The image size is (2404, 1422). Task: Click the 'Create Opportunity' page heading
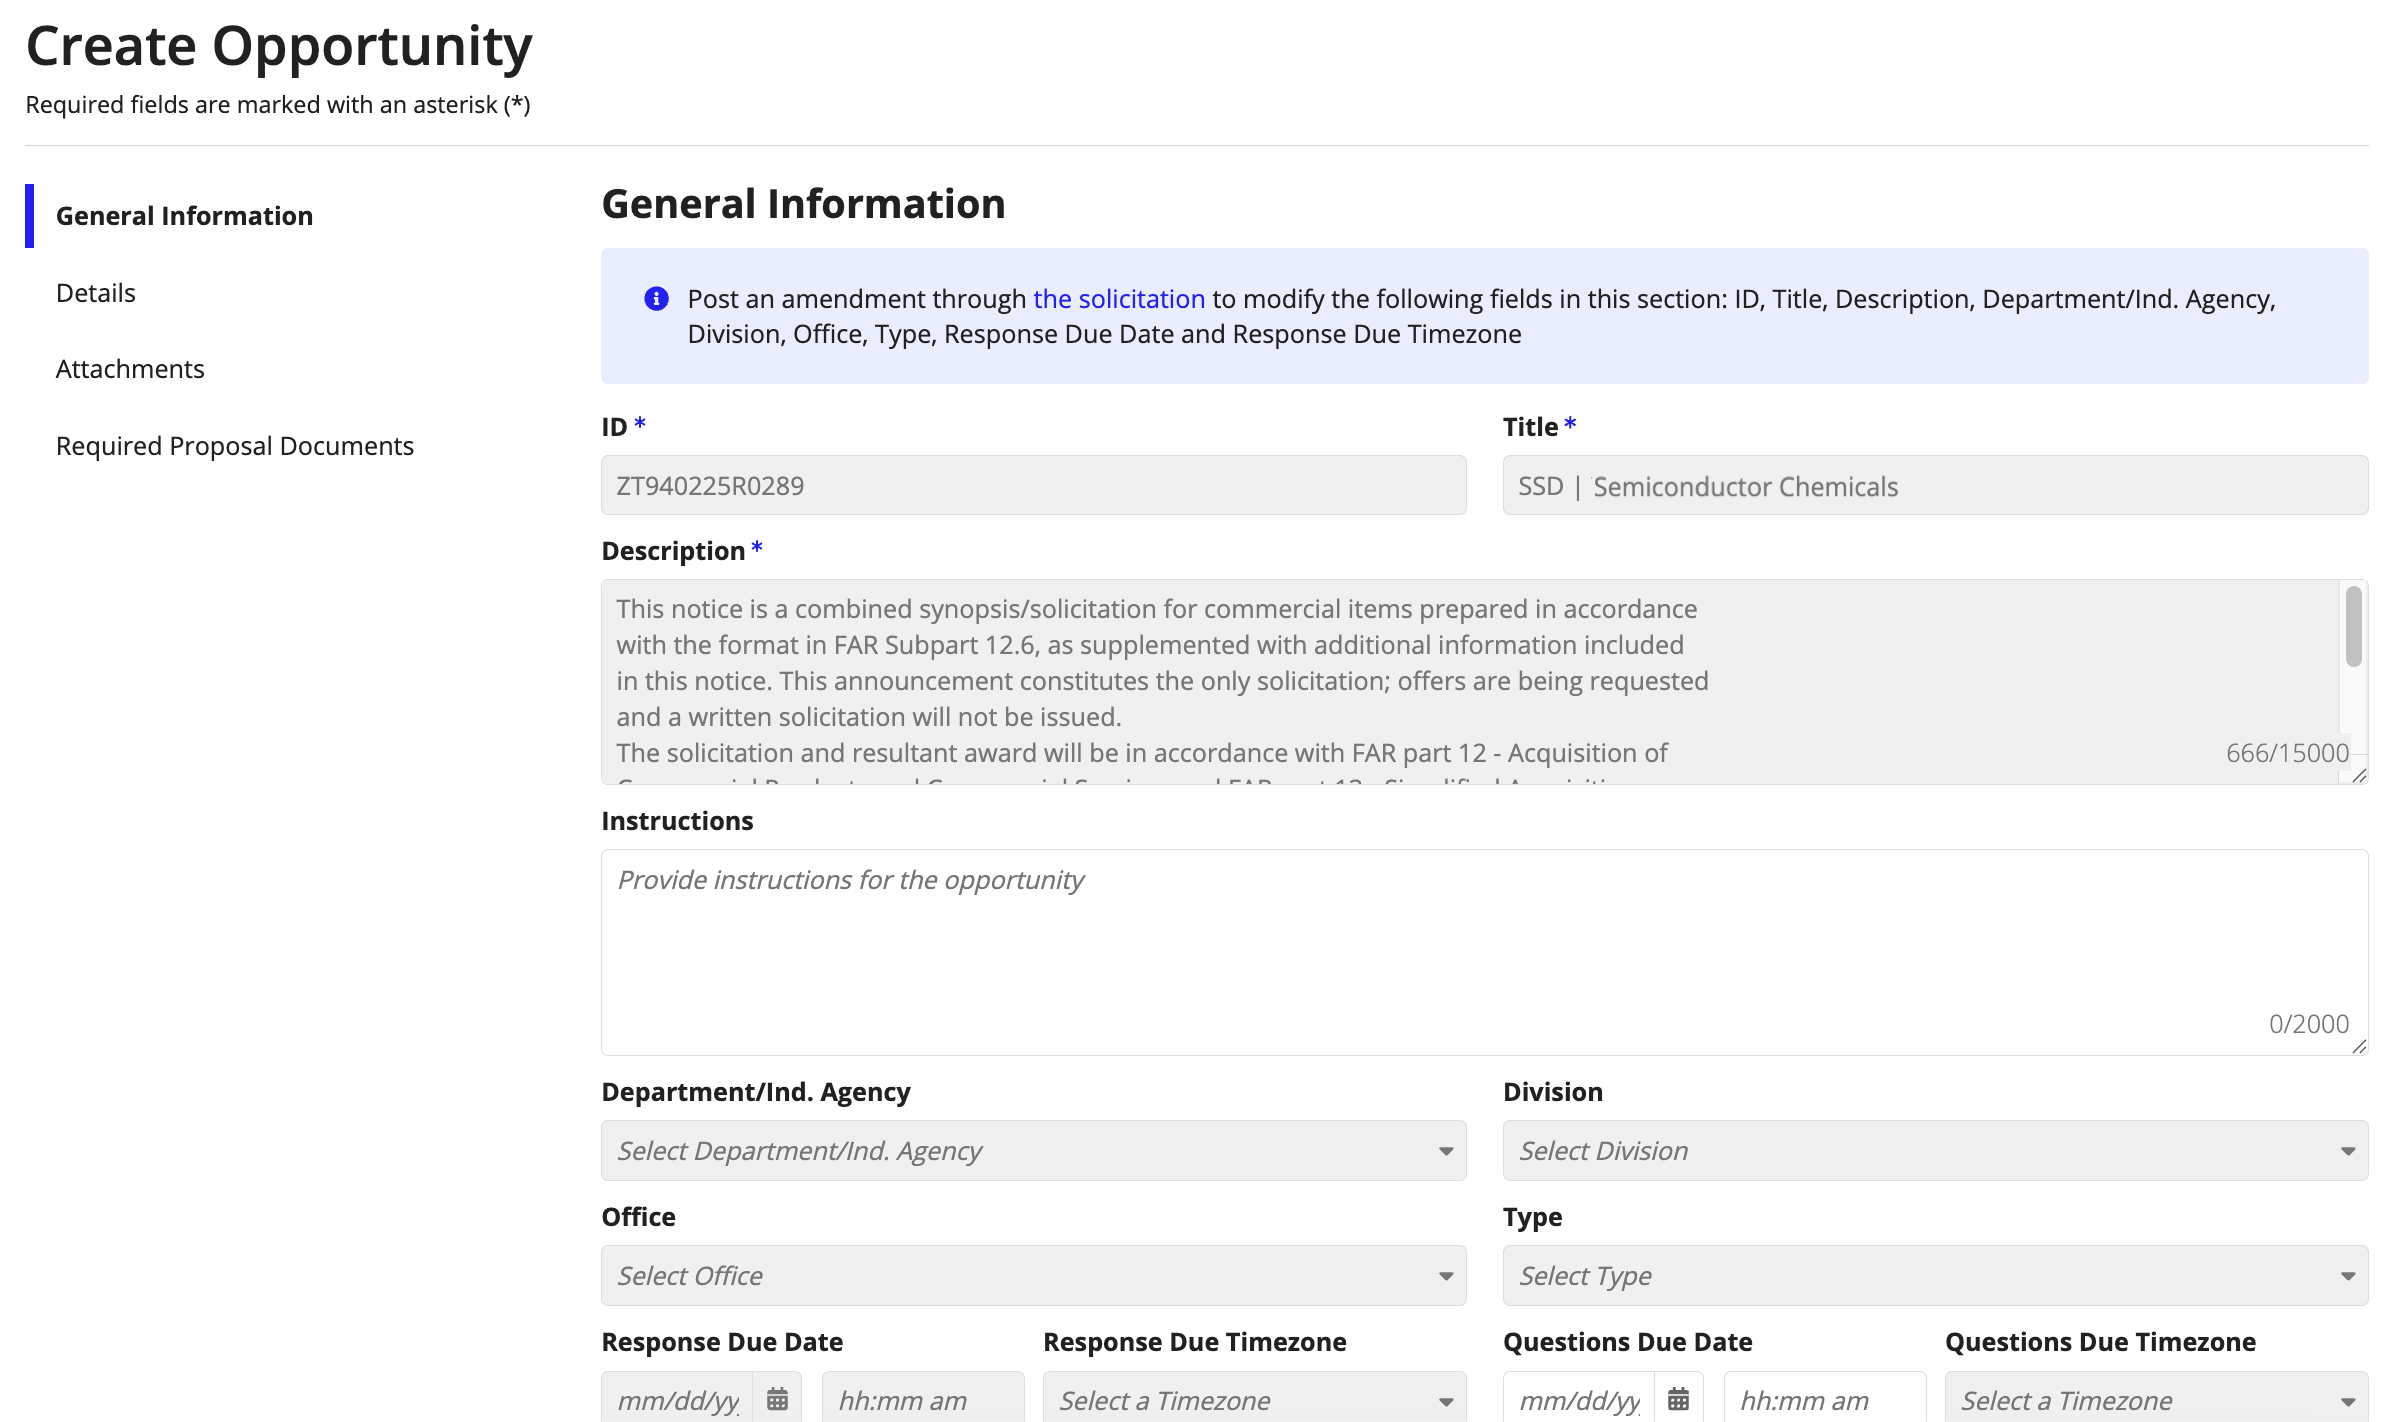279,46
